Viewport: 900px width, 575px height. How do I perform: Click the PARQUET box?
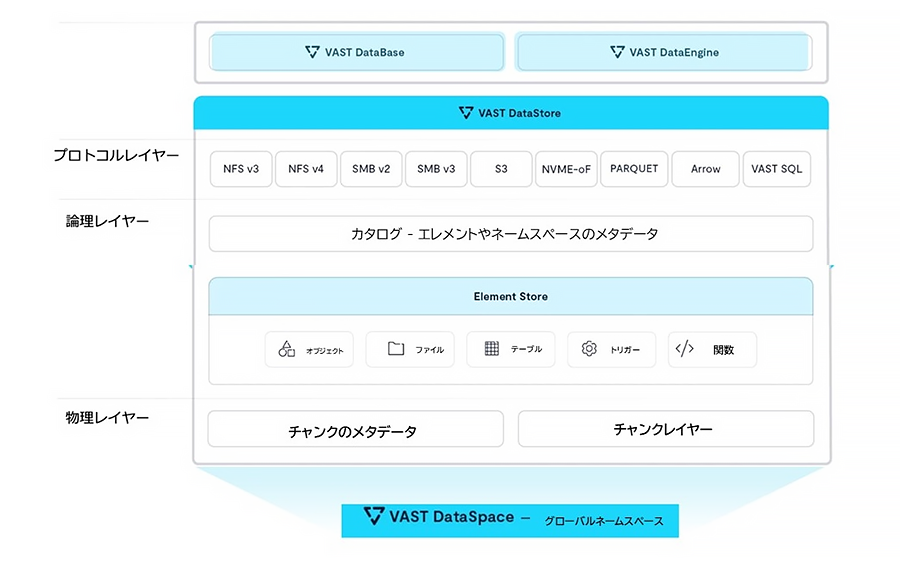click(x=634, y=169)
